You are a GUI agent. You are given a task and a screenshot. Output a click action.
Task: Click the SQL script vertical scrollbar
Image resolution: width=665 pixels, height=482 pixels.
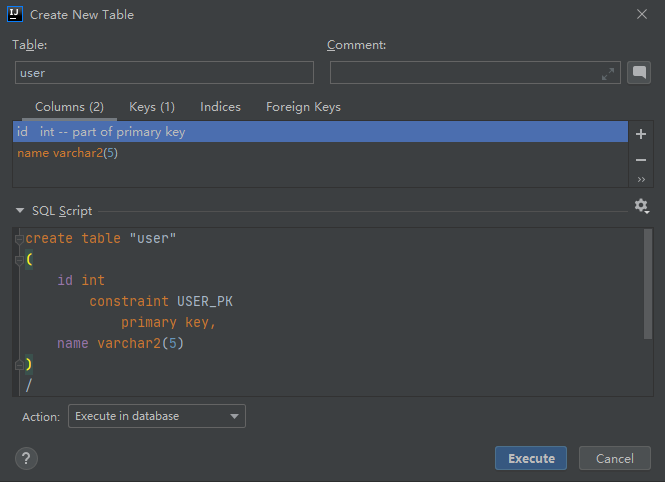tap(648, 285)
